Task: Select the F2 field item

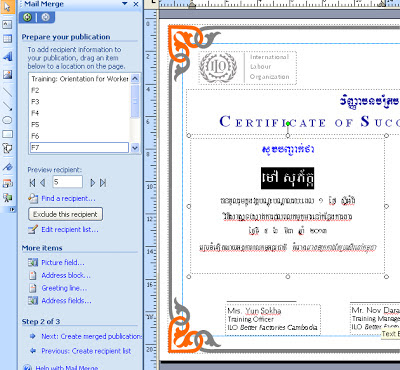Action: pos(79,90)
